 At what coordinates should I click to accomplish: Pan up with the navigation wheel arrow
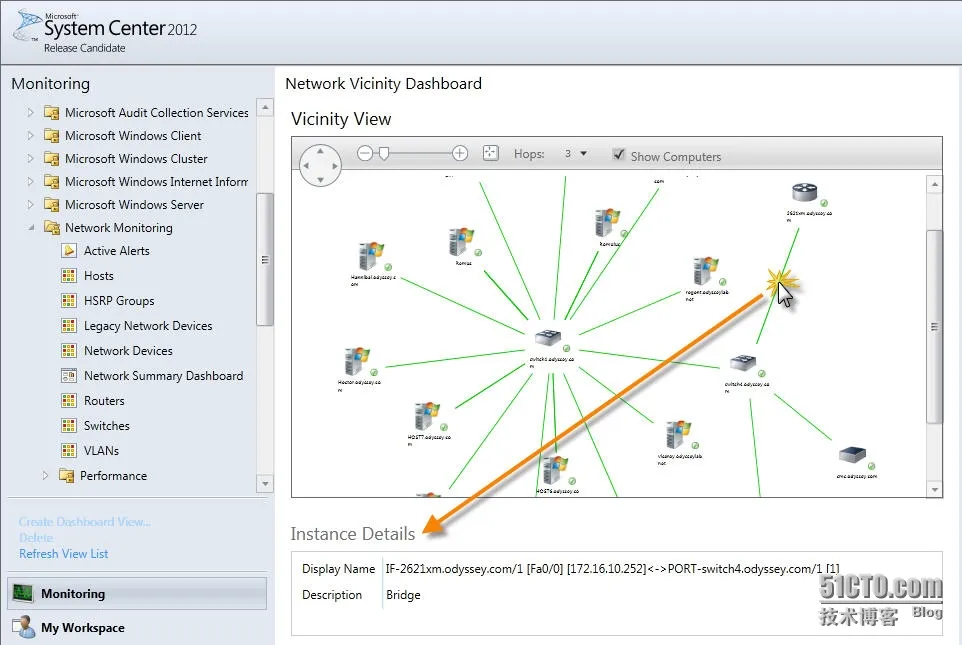click(x=320, y=151)
